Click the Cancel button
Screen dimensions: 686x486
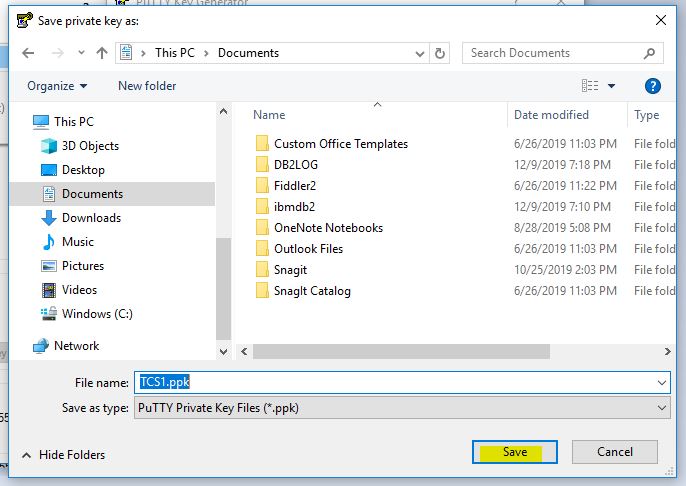pos(615,452)
